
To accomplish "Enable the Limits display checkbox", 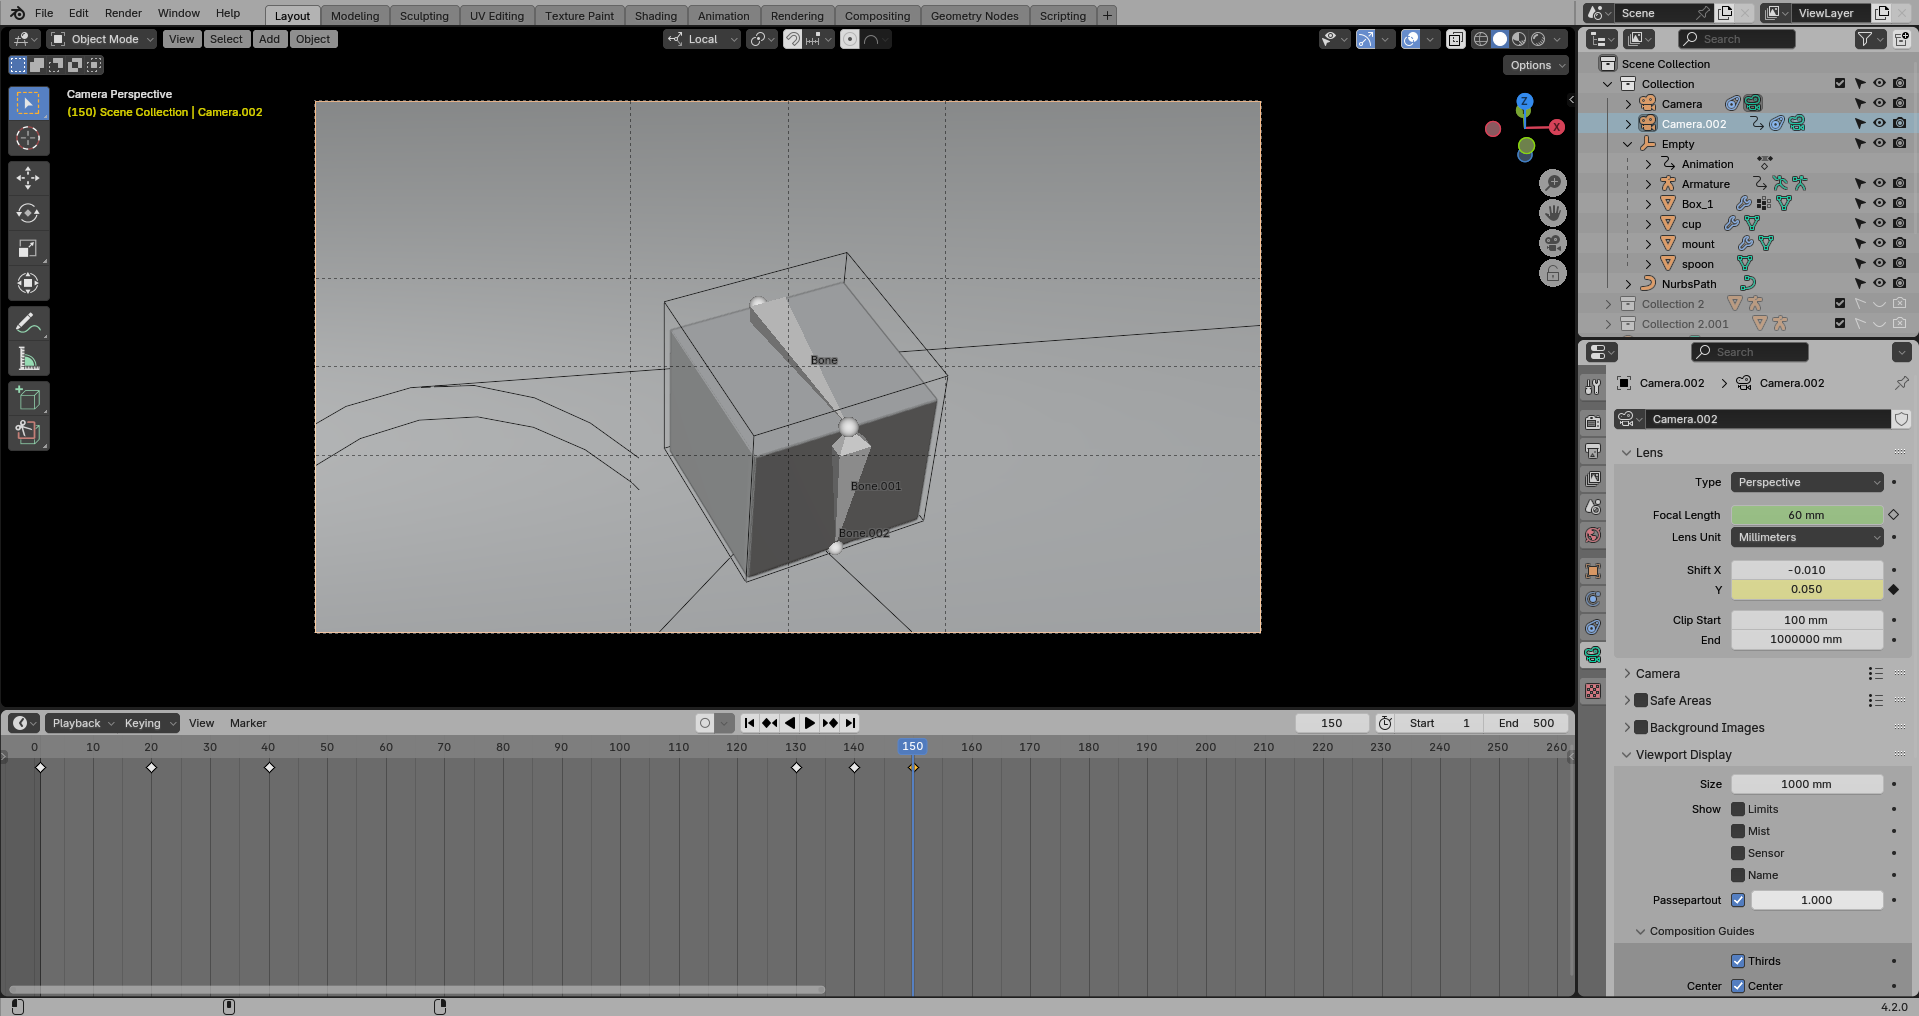I will (1738, 809).
